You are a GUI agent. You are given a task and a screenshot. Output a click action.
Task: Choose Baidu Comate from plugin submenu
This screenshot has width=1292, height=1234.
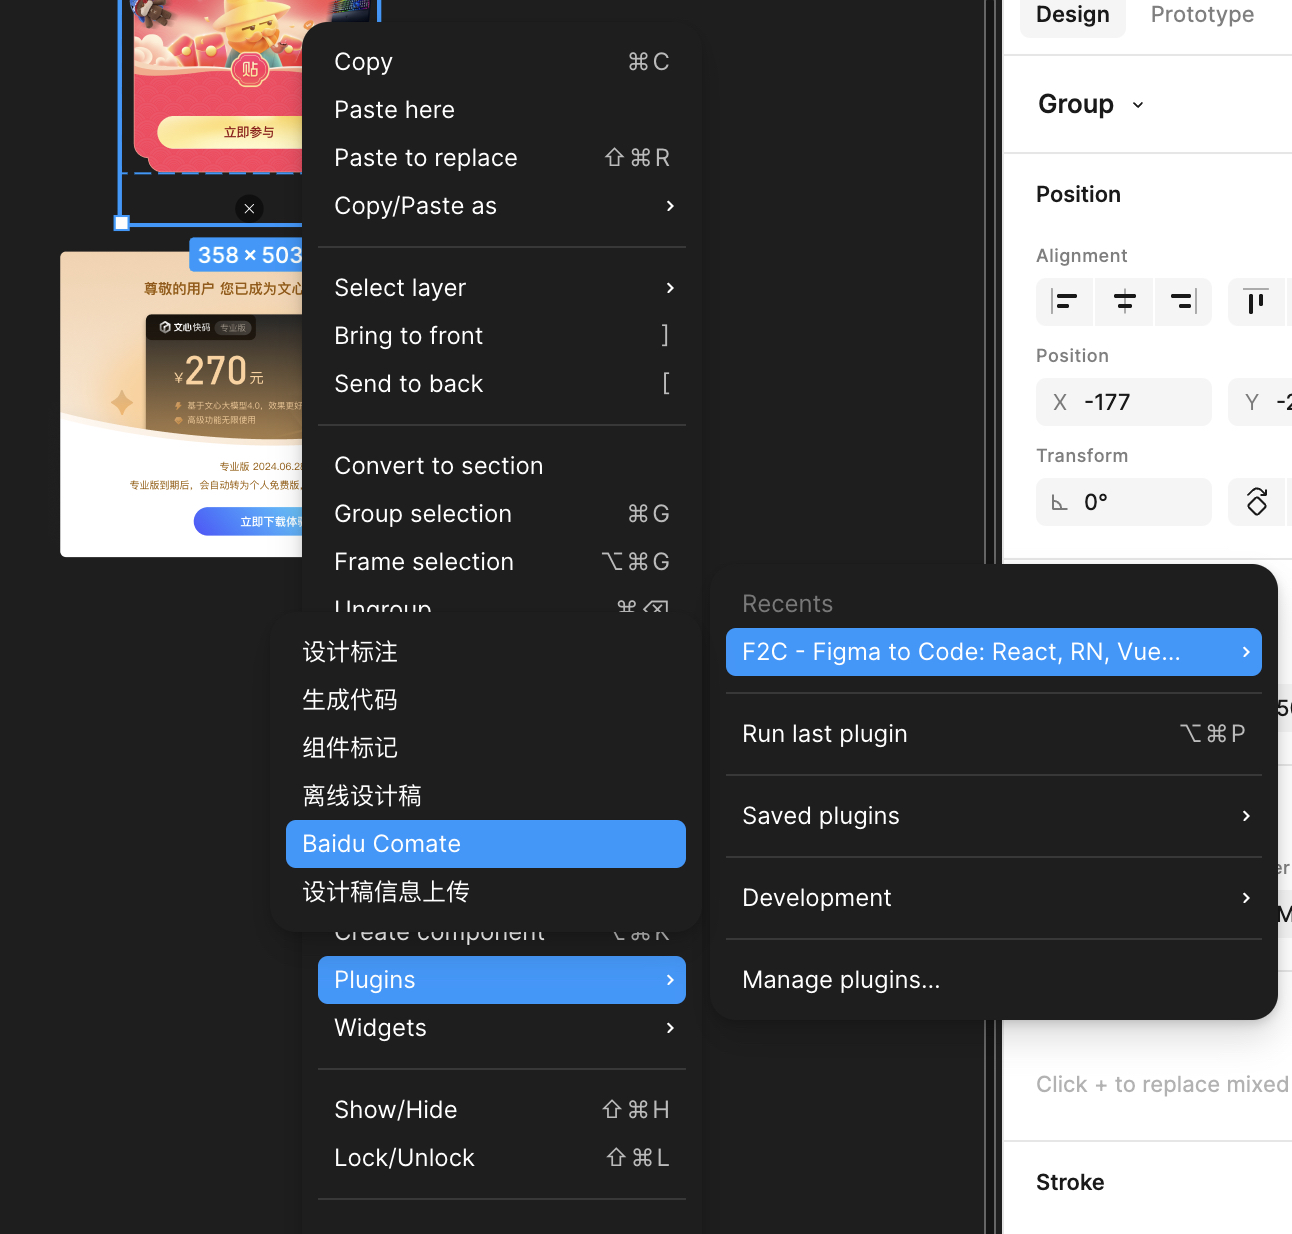485,844
